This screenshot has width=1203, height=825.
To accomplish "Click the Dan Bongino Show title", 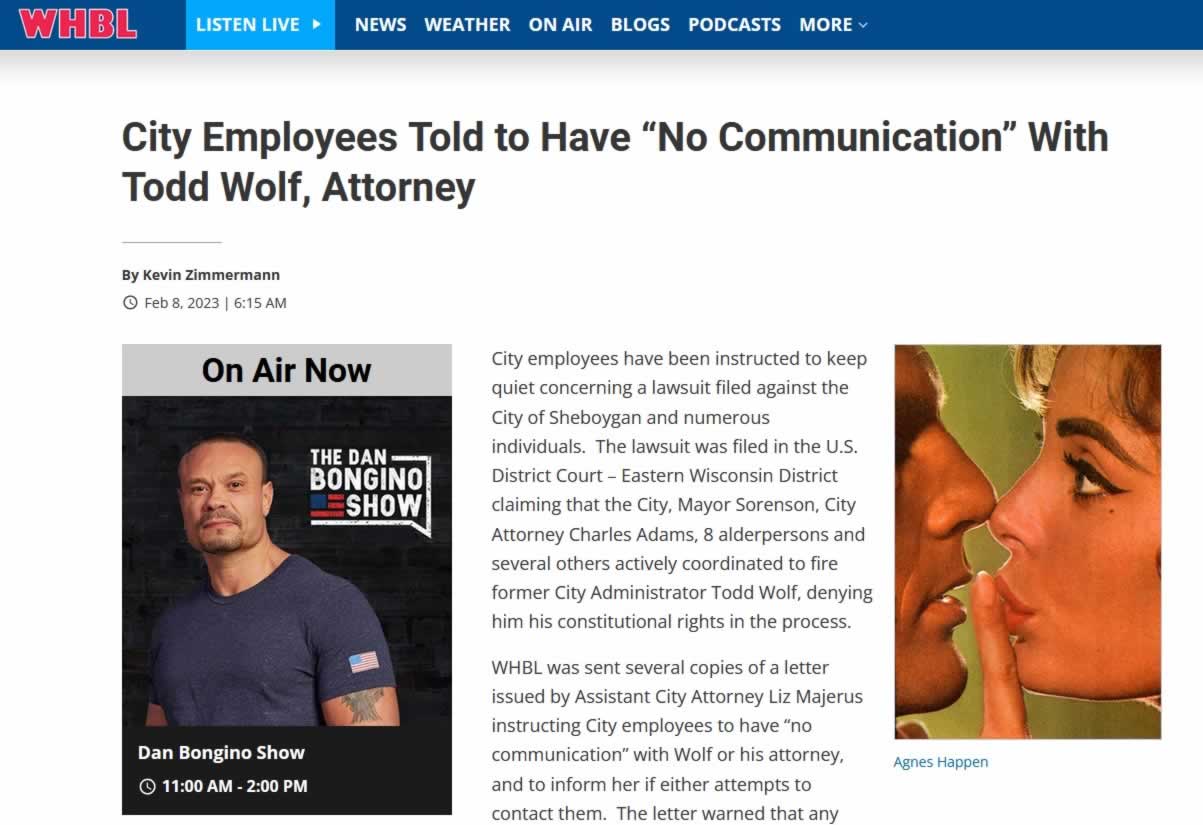I will tap(221, 753).
